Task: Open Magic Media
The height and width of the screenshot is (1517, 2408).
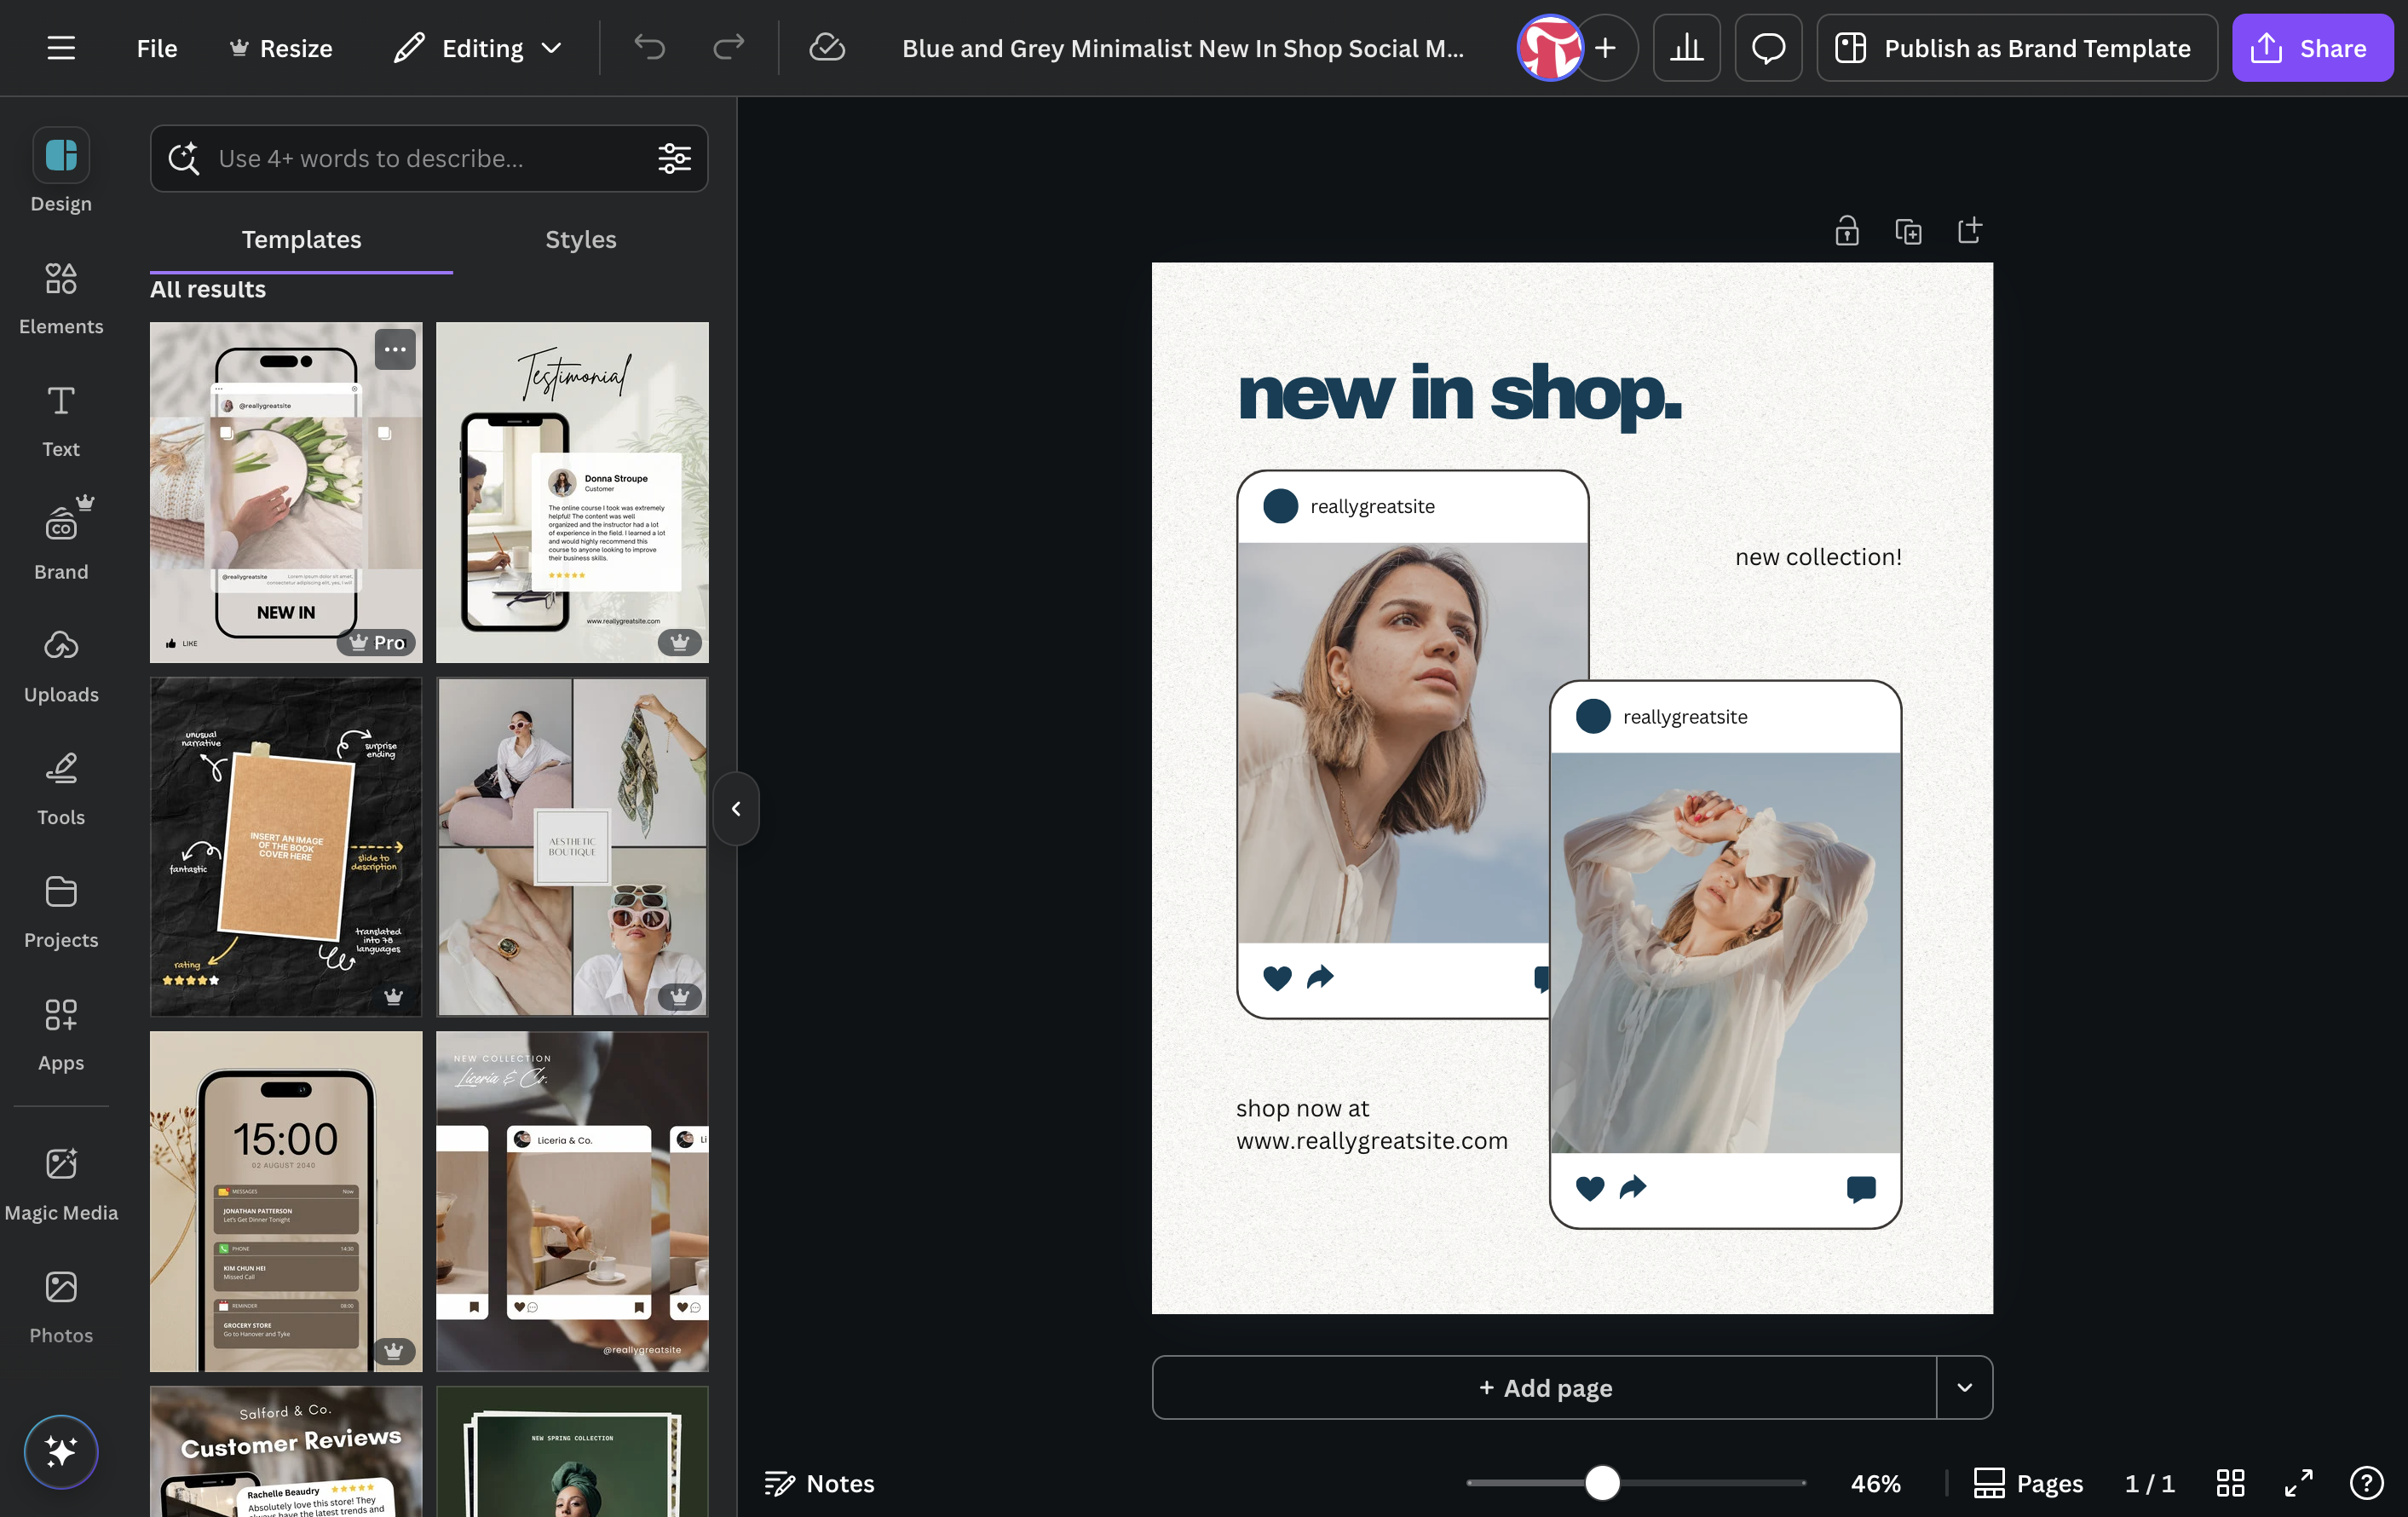Action: pyautogui.click(x=61, y=1184)
